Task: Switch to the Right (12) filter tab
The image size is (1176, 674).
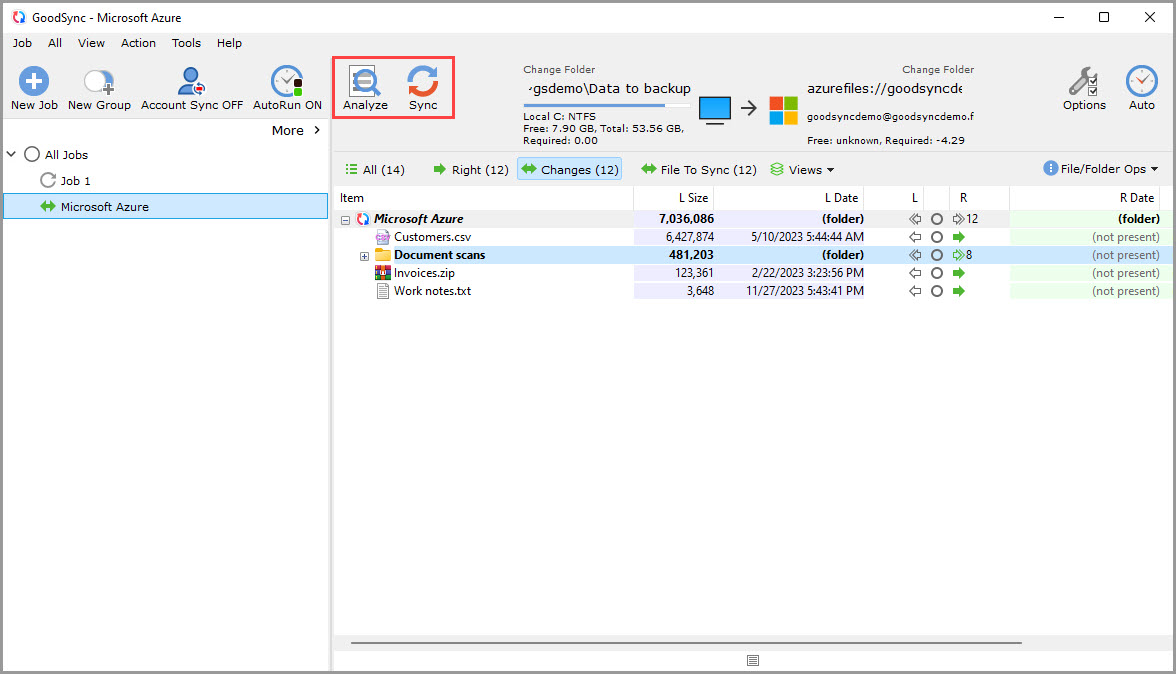Action: 470,169
